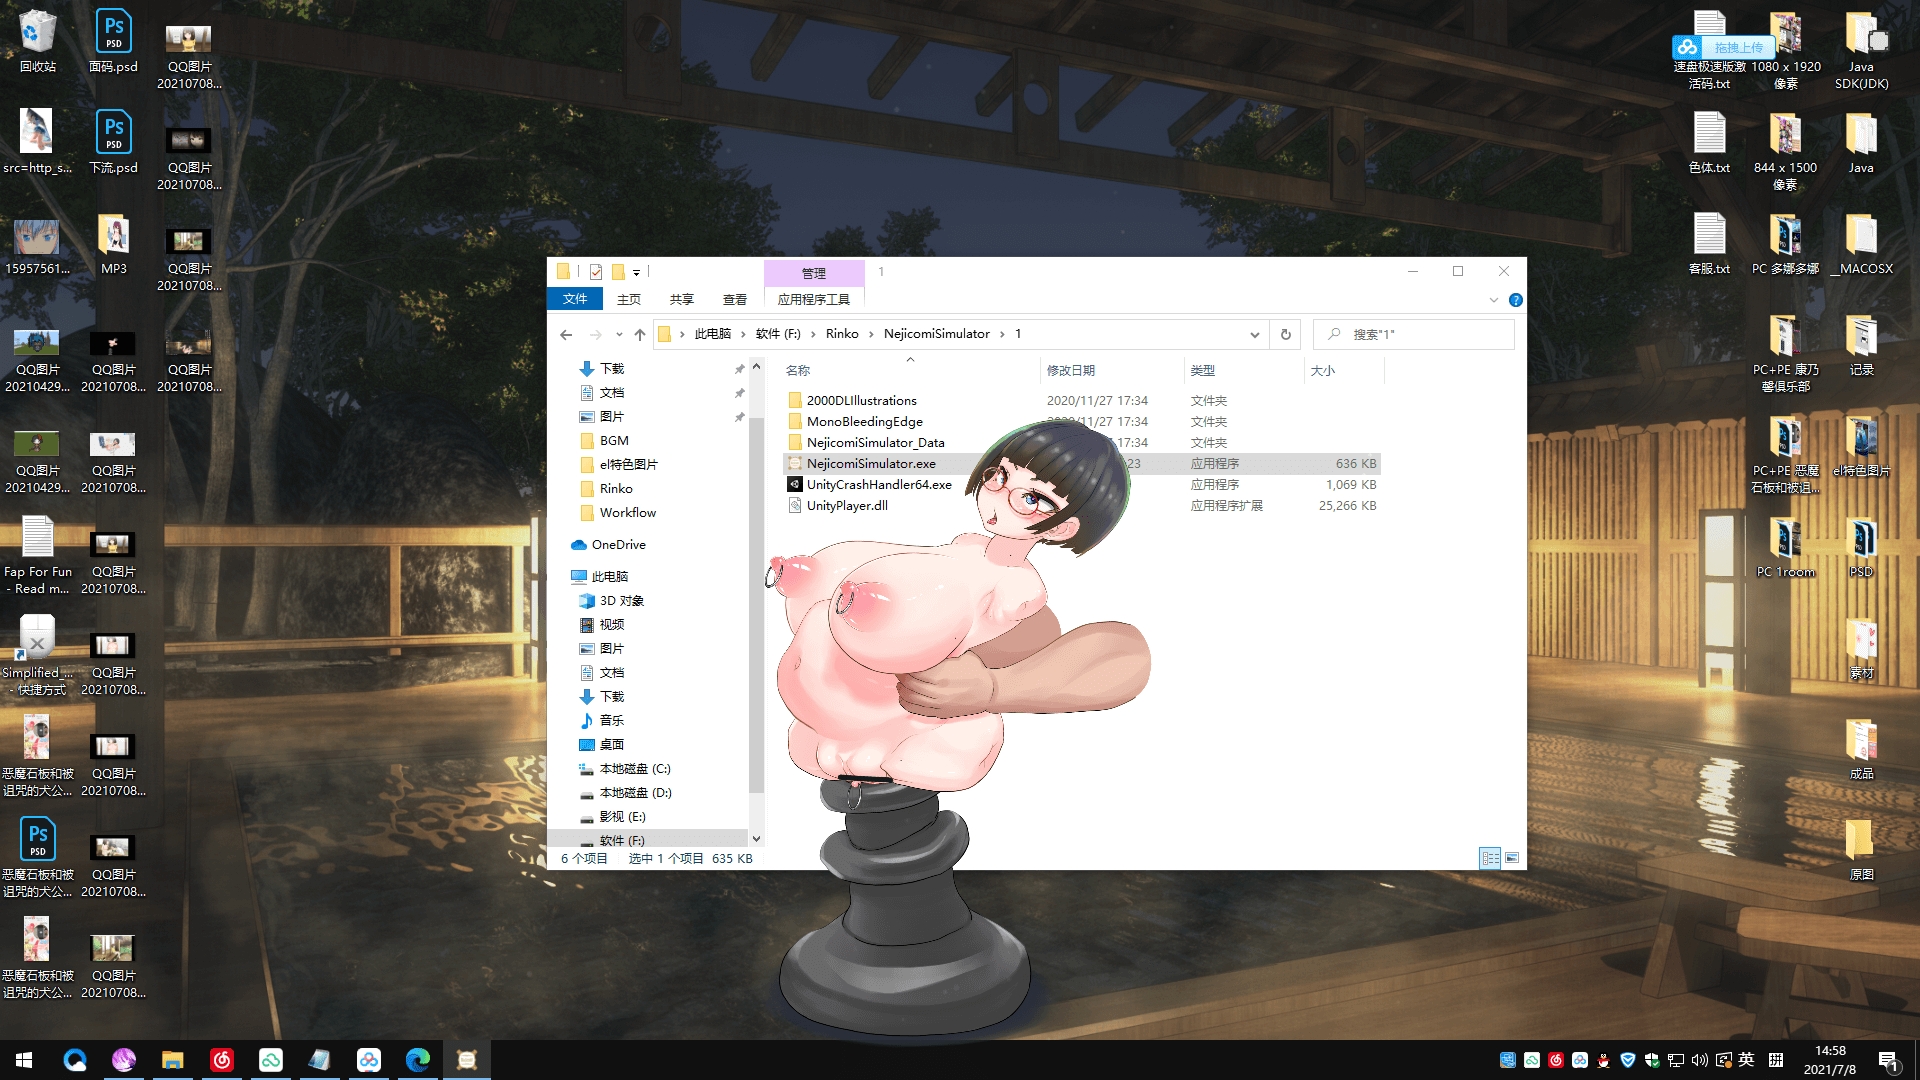The image size is (1920, 1080).
Task: Select 本地磁盘 (C:) in navigation pane
Action: pyautogui.click(x=634, y=769)
